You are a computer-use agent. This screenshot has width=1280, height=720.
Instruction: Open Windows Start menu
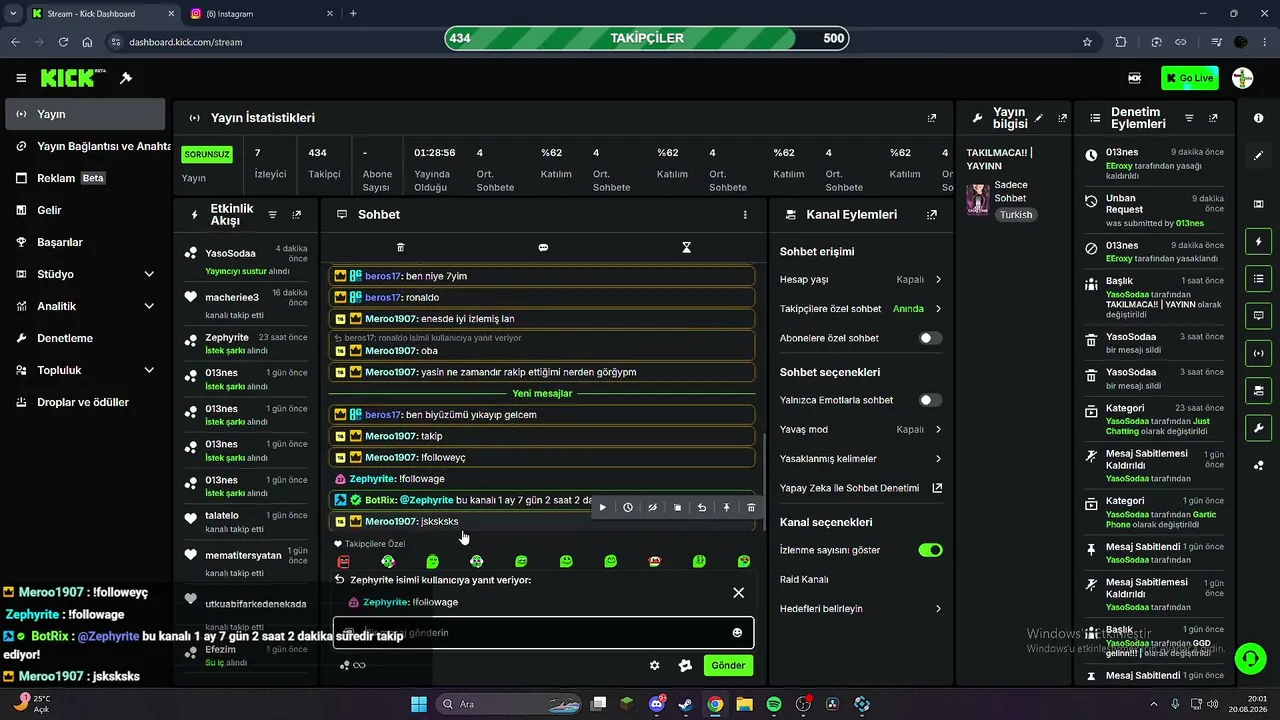(419, 704)
